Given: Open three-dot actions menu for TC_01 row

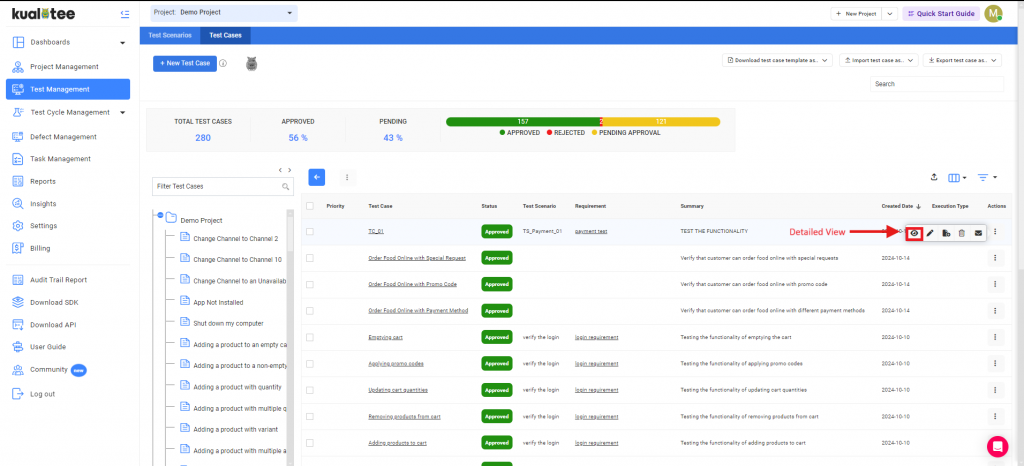Looking at the screenshot, I should click(995, 232).
